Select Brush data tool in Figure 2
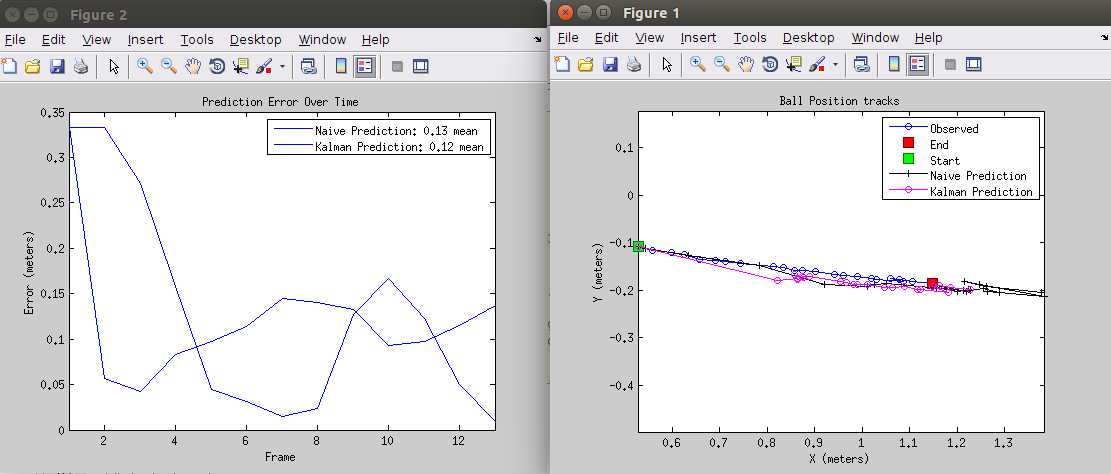Viewport: 1111px width, 474px height. coord(264,67)
